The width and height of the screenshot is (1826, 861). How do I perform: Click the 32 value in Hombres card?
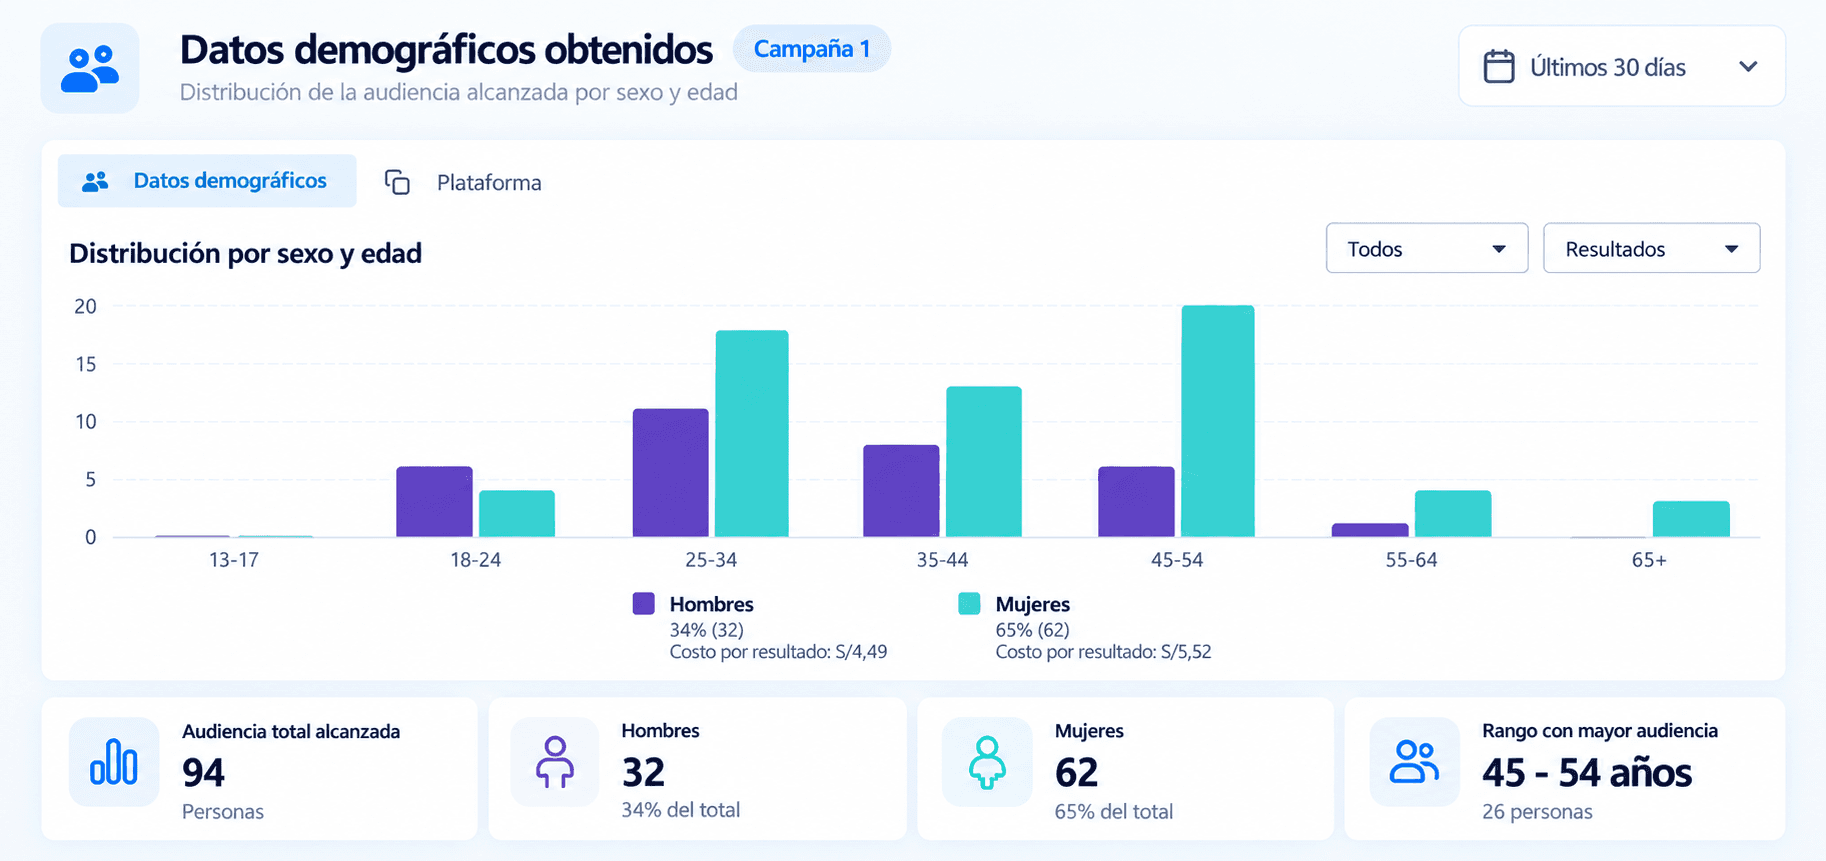(x=643, y=772)
